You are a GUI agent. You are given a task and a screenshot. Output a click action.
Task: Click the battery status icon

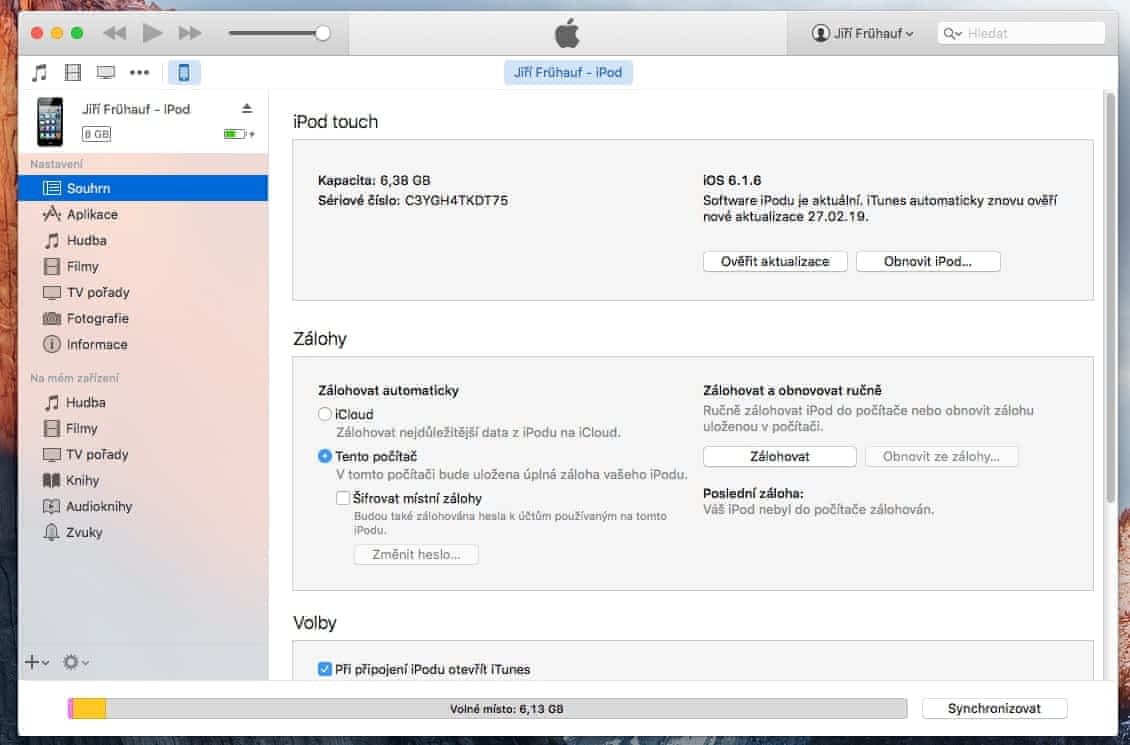pos(236,134)
